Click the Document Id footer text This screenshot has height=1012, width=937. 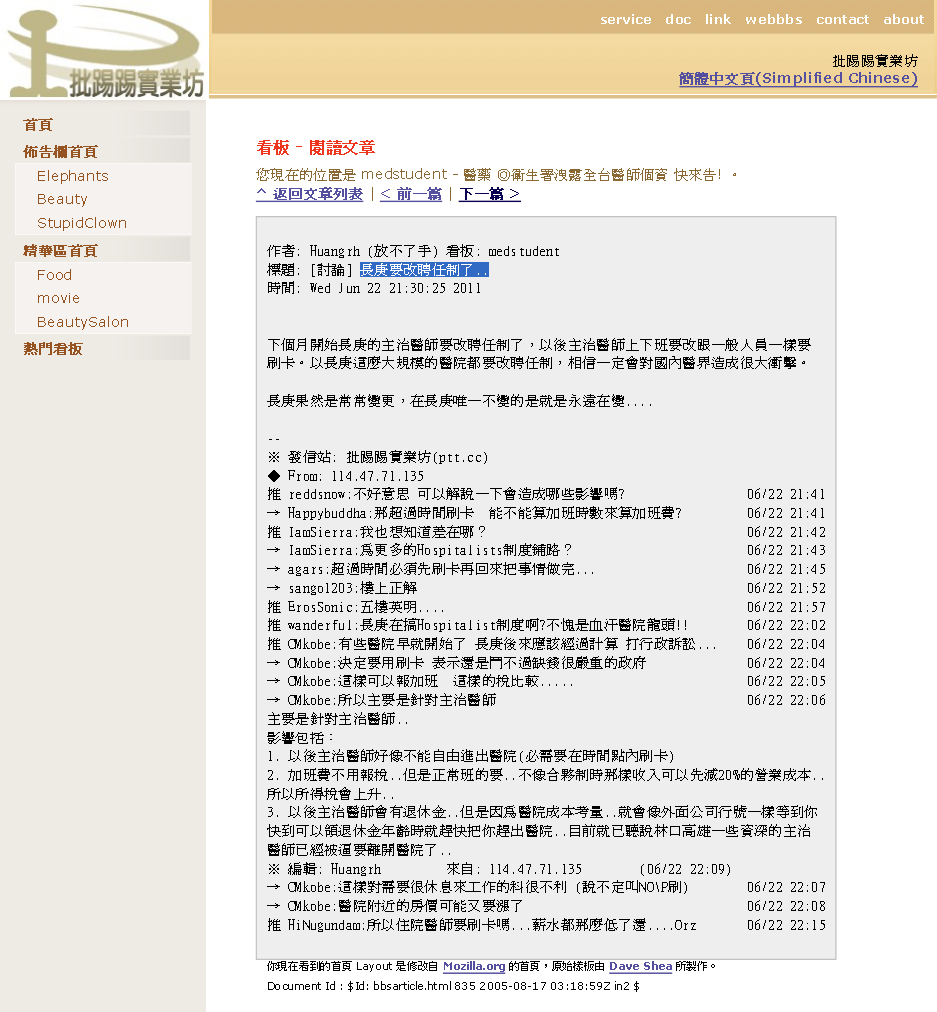click(453, 986)
